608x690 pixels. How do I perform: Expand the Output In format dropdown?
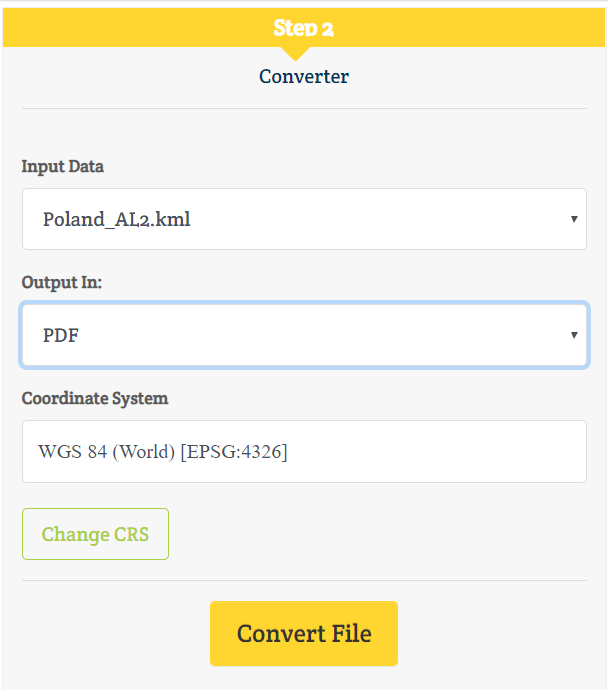tap(304, 335)
